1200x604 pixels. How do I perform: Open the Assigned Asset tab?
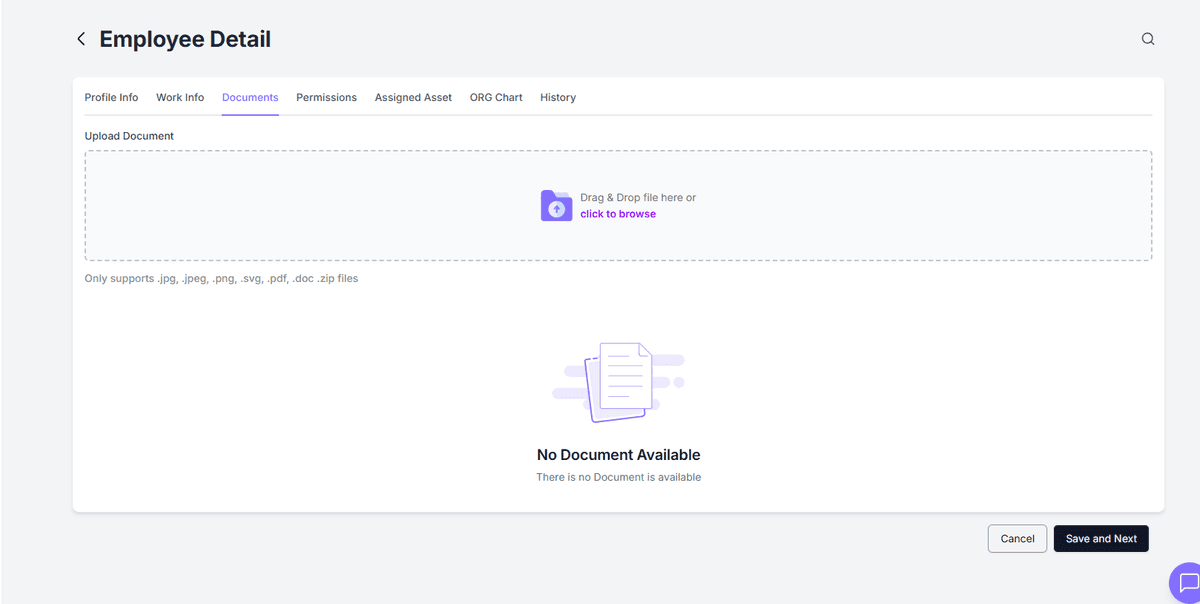point(413,97)
